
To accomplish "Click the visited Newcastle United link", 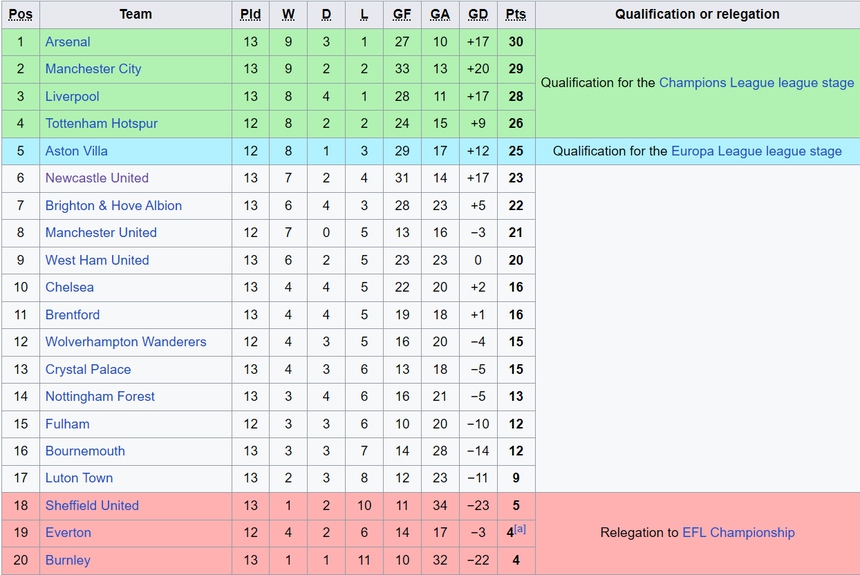I will click(96, 178).
